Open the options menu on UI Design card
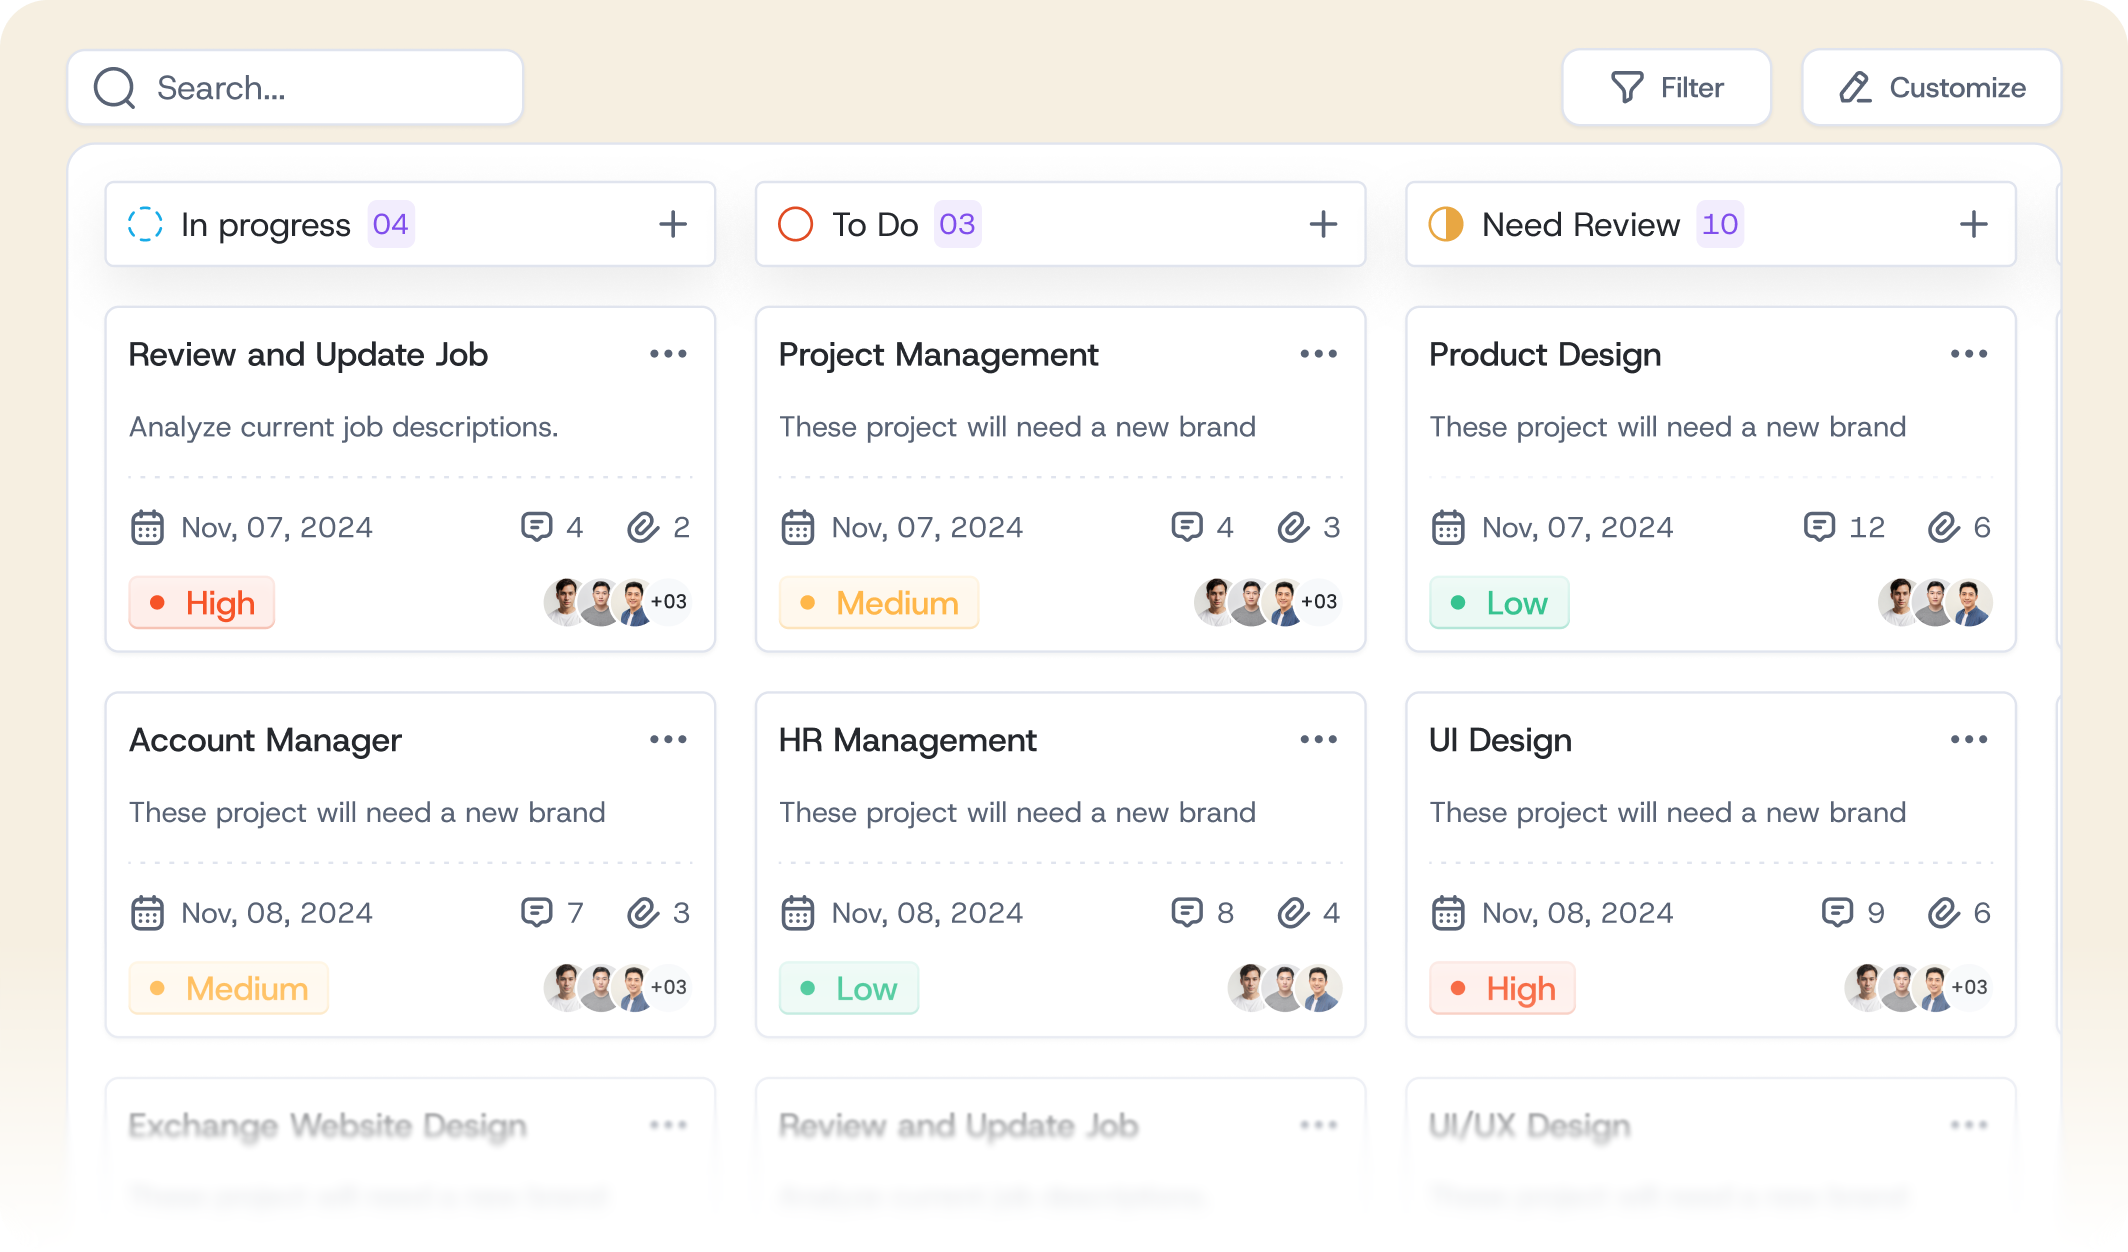2128x1252 pixels. tap(1968, 739)
